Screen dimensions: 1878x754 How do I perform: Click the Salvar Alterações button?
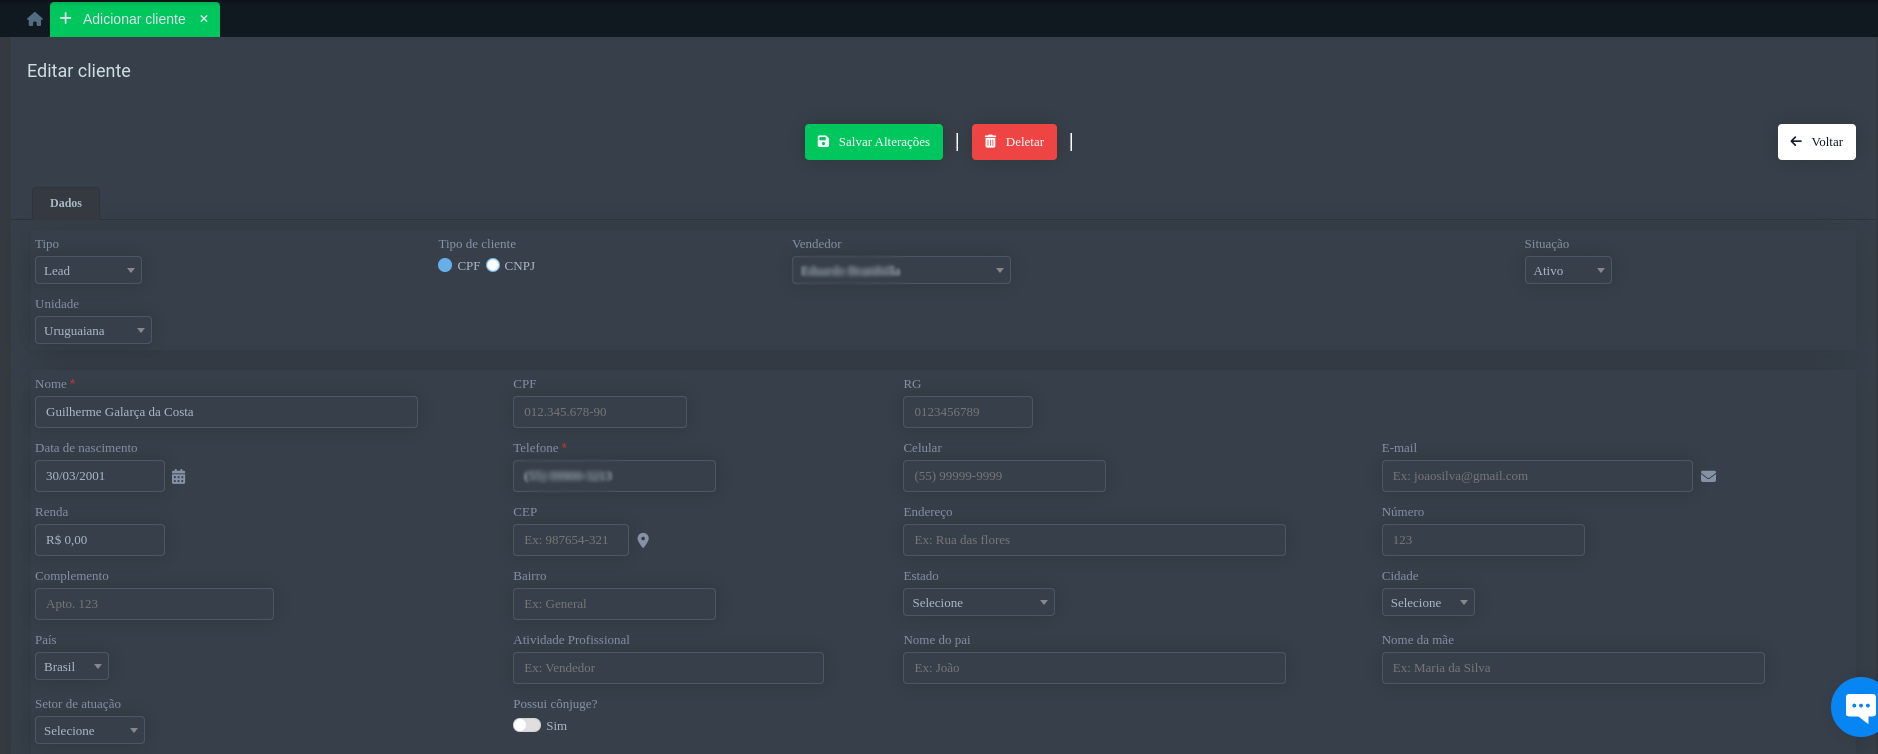point(873,142)
